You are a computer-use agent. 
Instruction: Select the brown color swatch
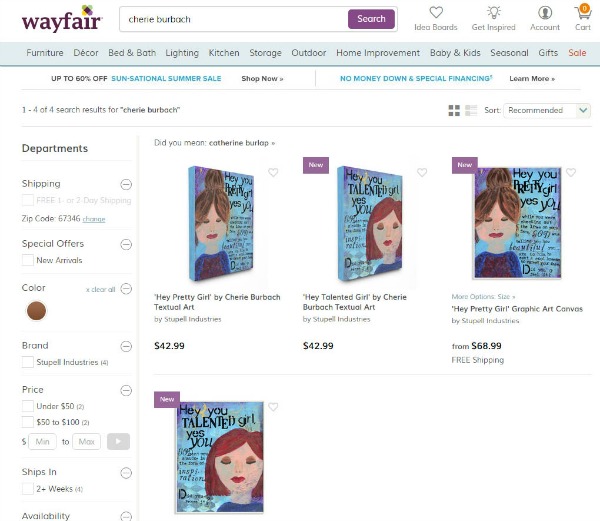36,311
